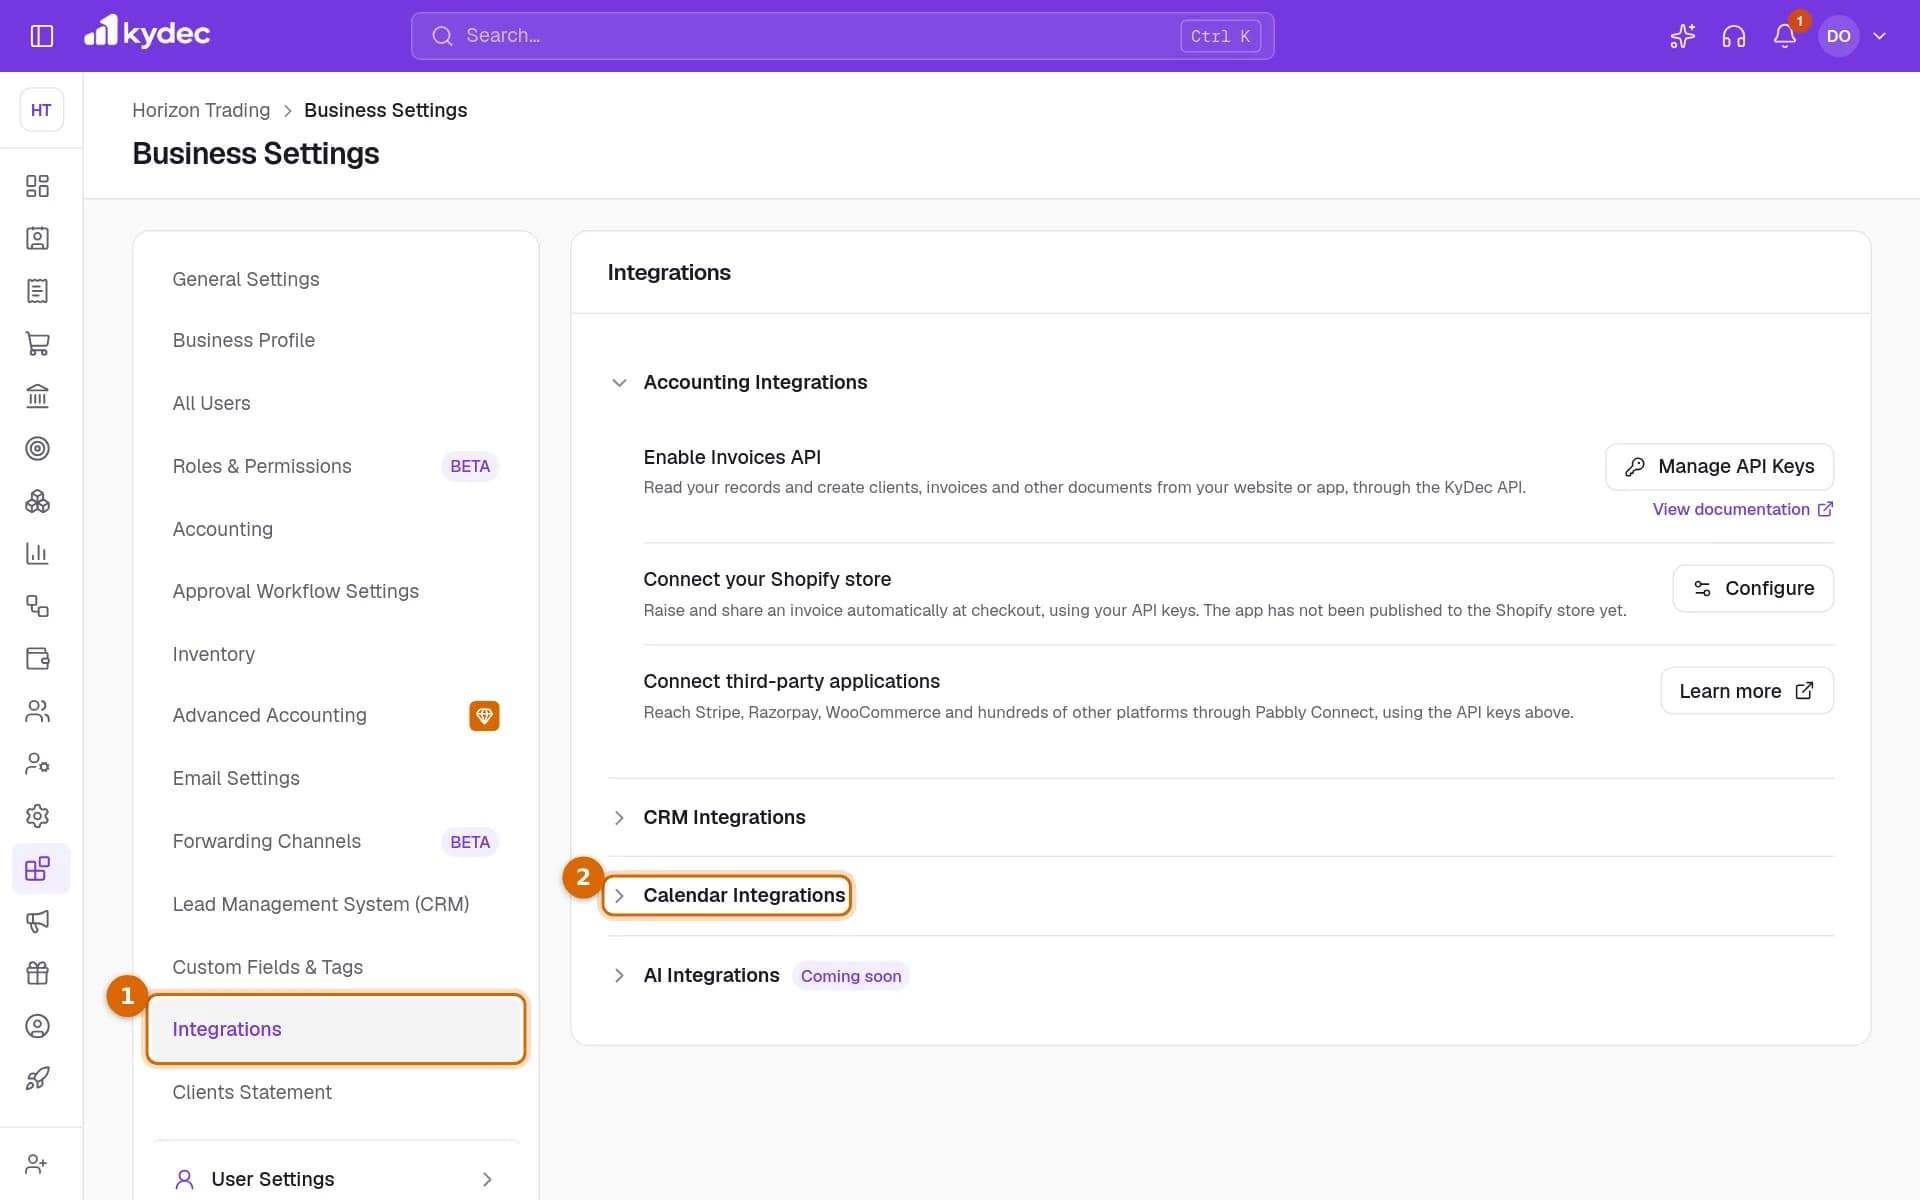
Task: Open the profile circle icon in sidebar
Action: (x=37, y=1026)
